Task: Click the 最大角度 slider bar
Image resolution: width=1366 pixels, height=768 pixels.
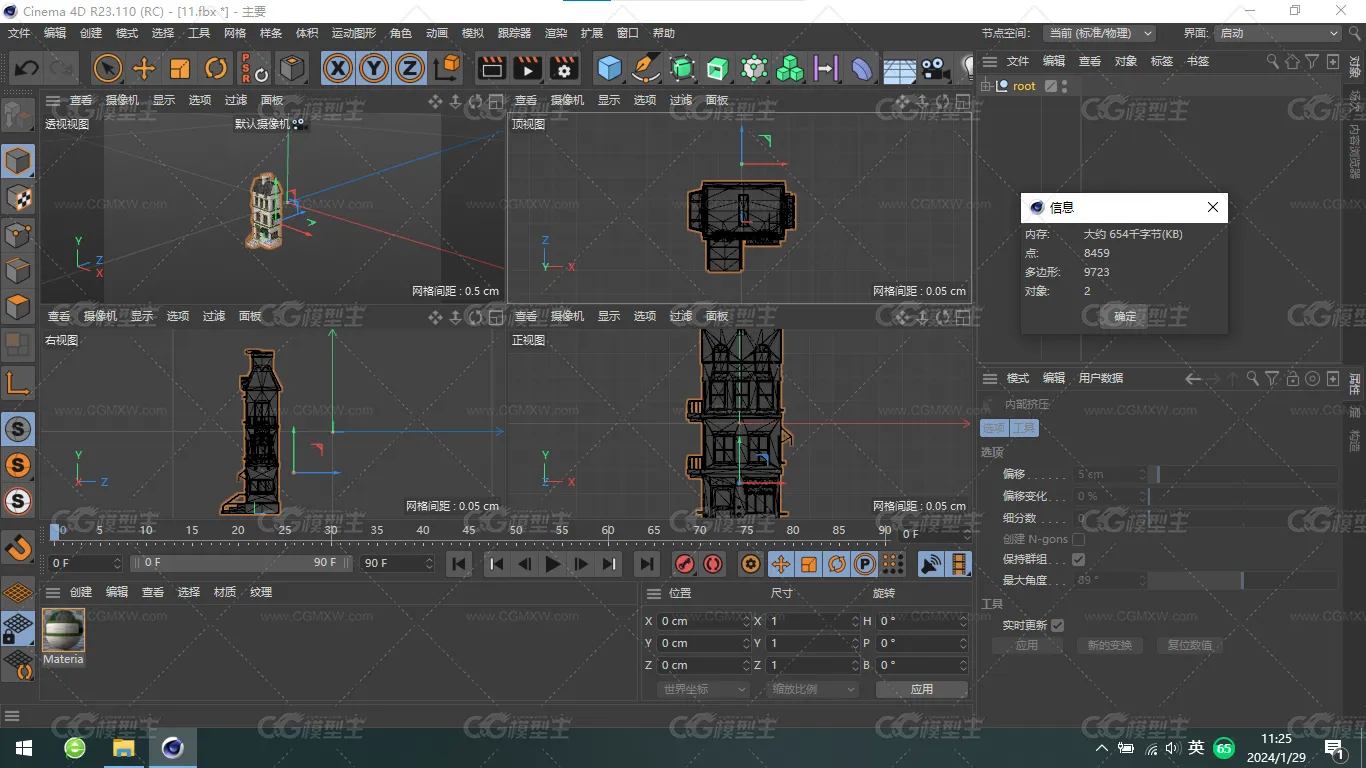Action: (x=1242, y=580)
